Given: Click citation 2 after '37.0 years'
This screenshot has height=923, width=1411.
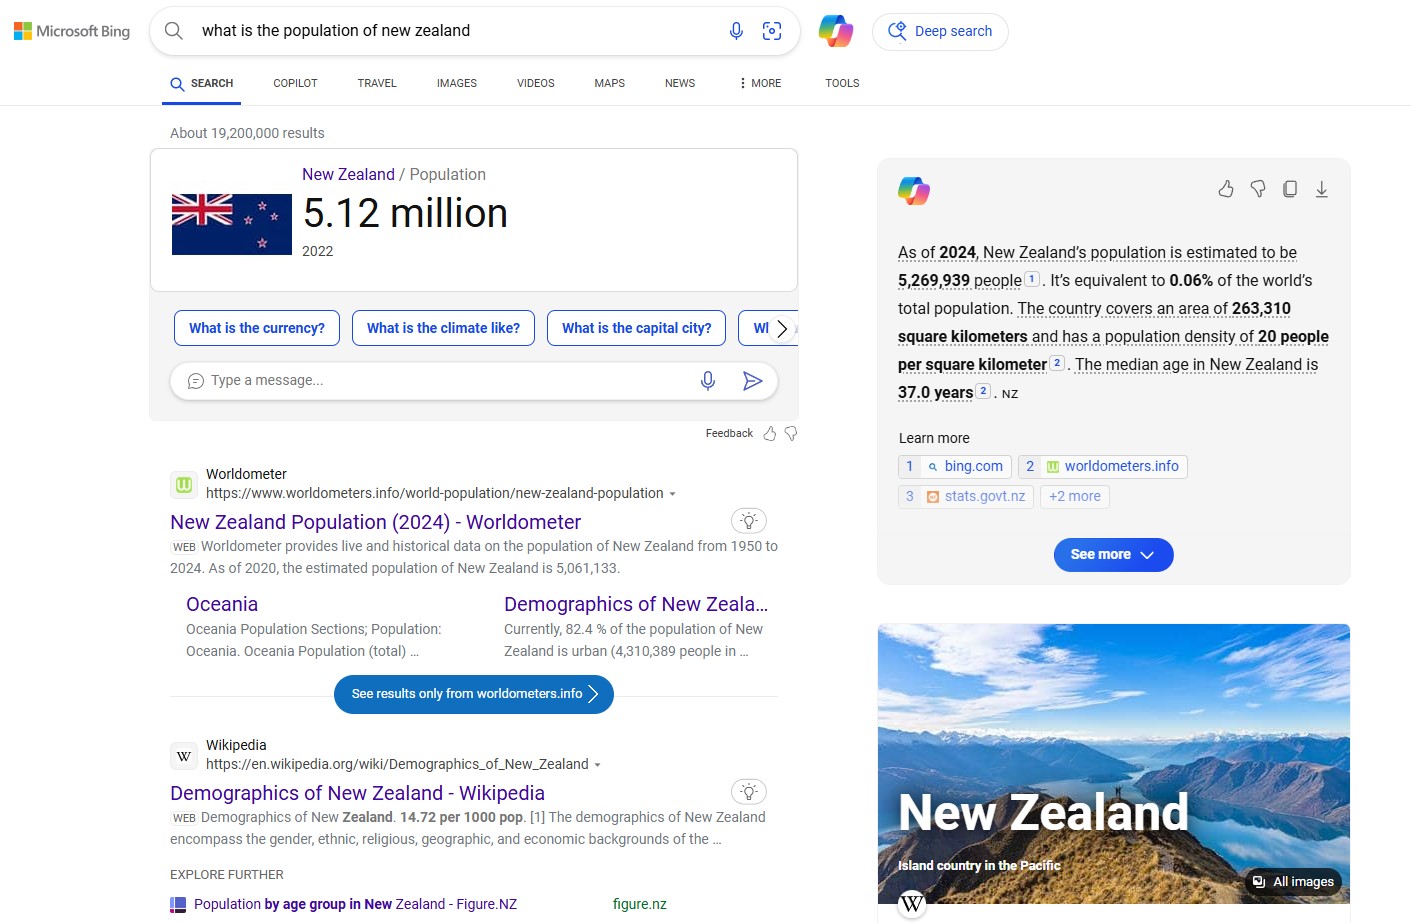Looking at the screenshot, I should 983,391.
